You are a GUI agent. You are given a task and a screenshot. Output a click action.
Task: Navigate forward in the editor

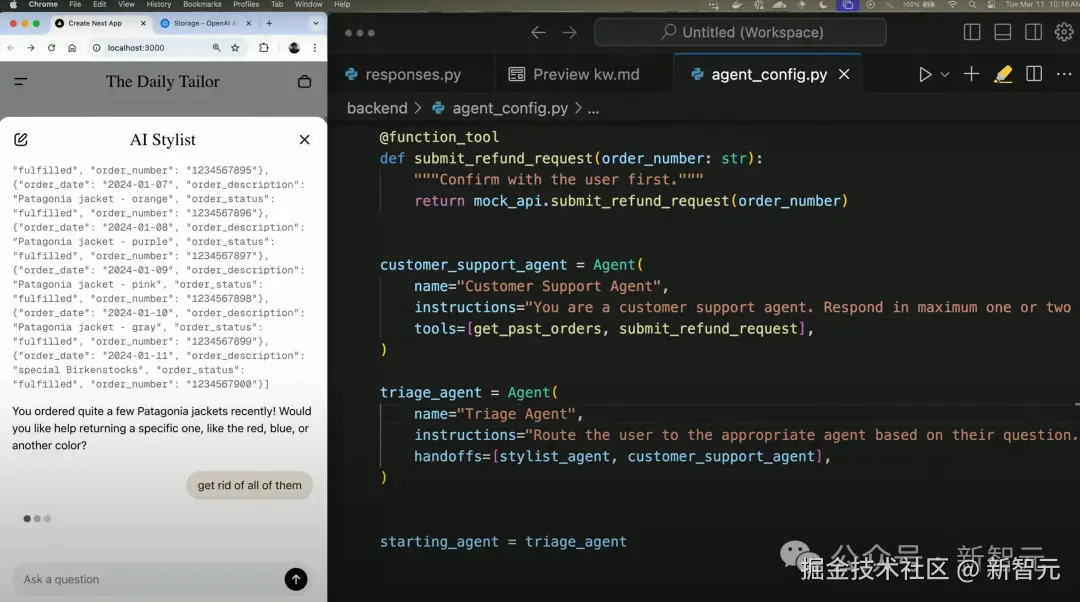[569, 32]
